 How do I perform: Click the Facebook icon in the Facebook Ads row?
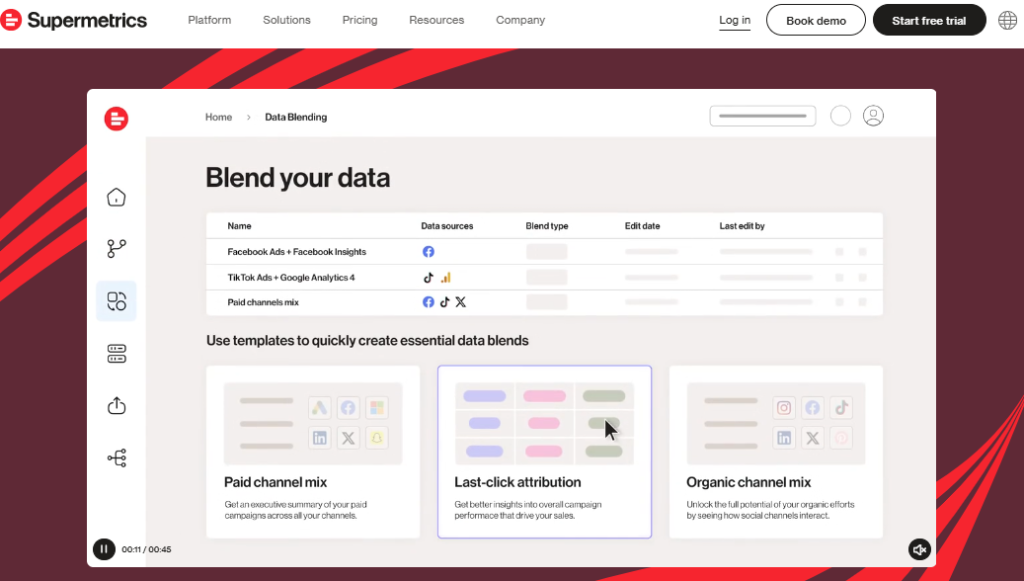tap(428, 251)
